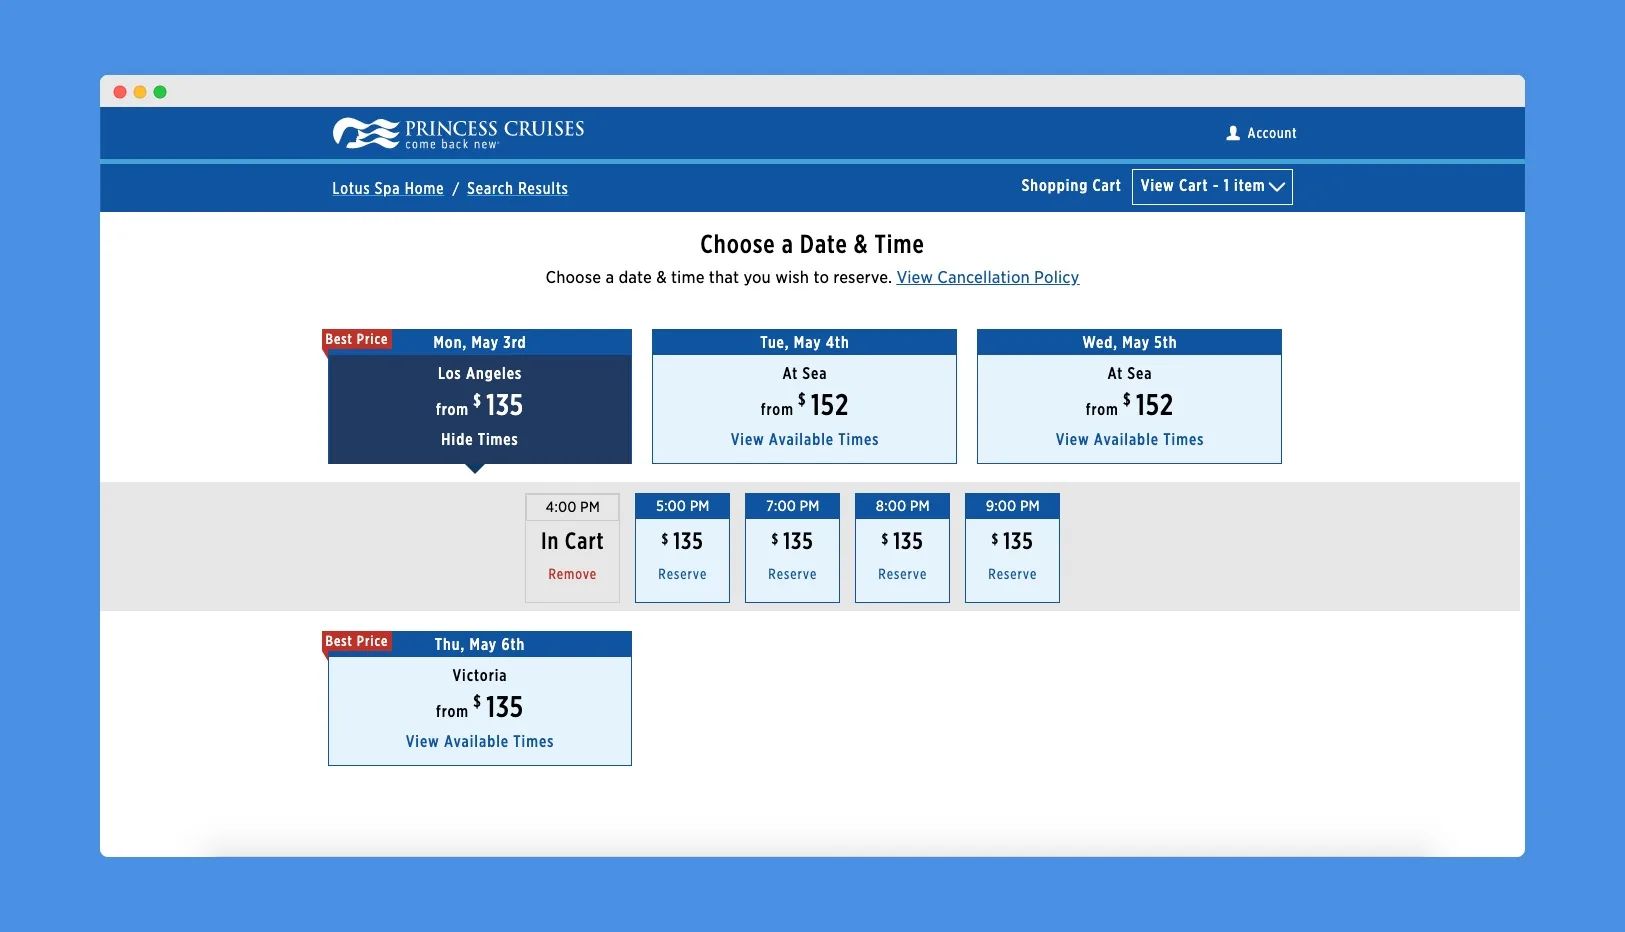This screenshot has height=932, width=1625.
Task: Click the Princess Cruises logo
Action: [x=458, y=133]
